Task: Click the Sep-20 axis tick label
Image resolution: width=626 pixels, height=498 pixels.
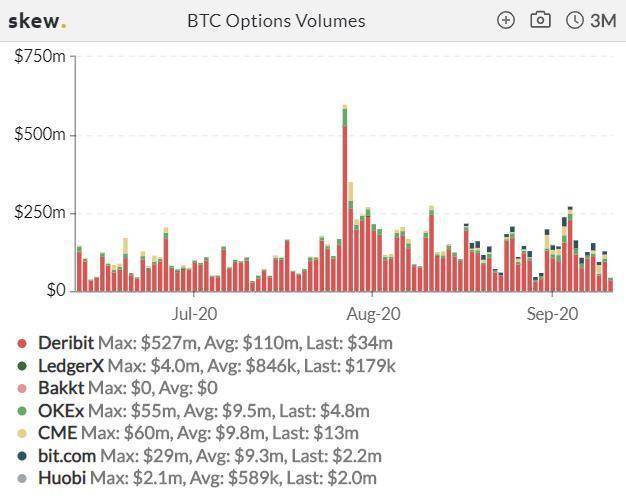Action: pyautogui.click(x=552, y=314)
